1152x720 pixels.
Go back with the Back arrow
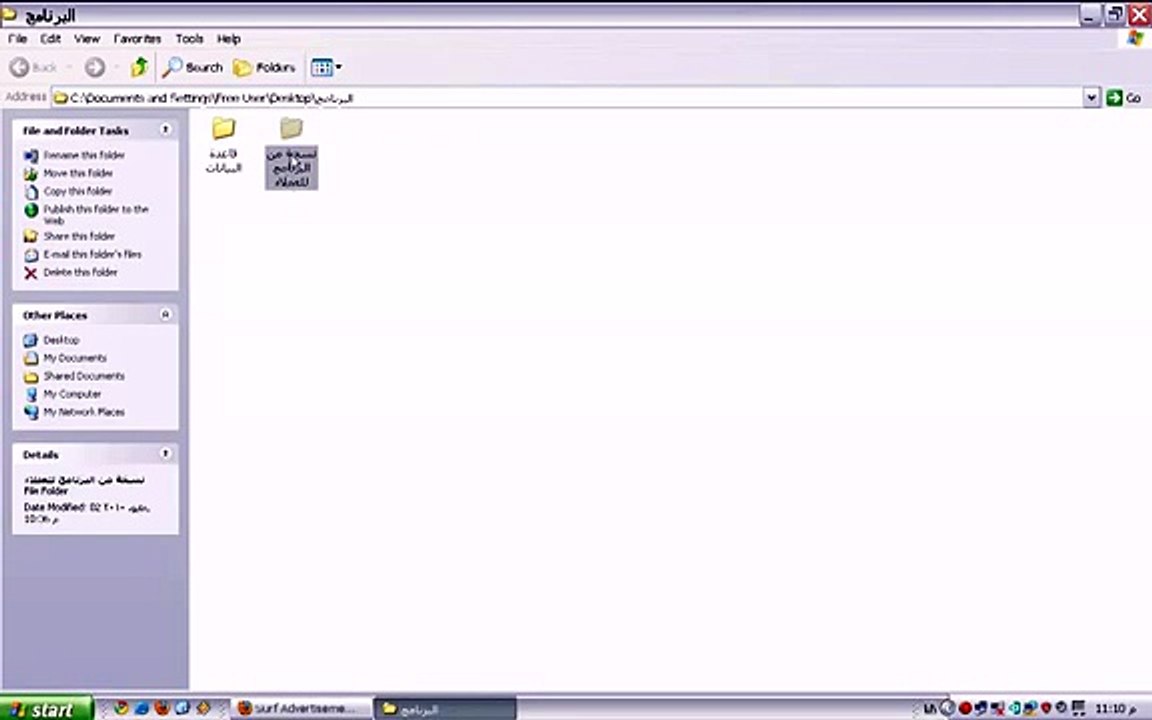pos(34,68)
